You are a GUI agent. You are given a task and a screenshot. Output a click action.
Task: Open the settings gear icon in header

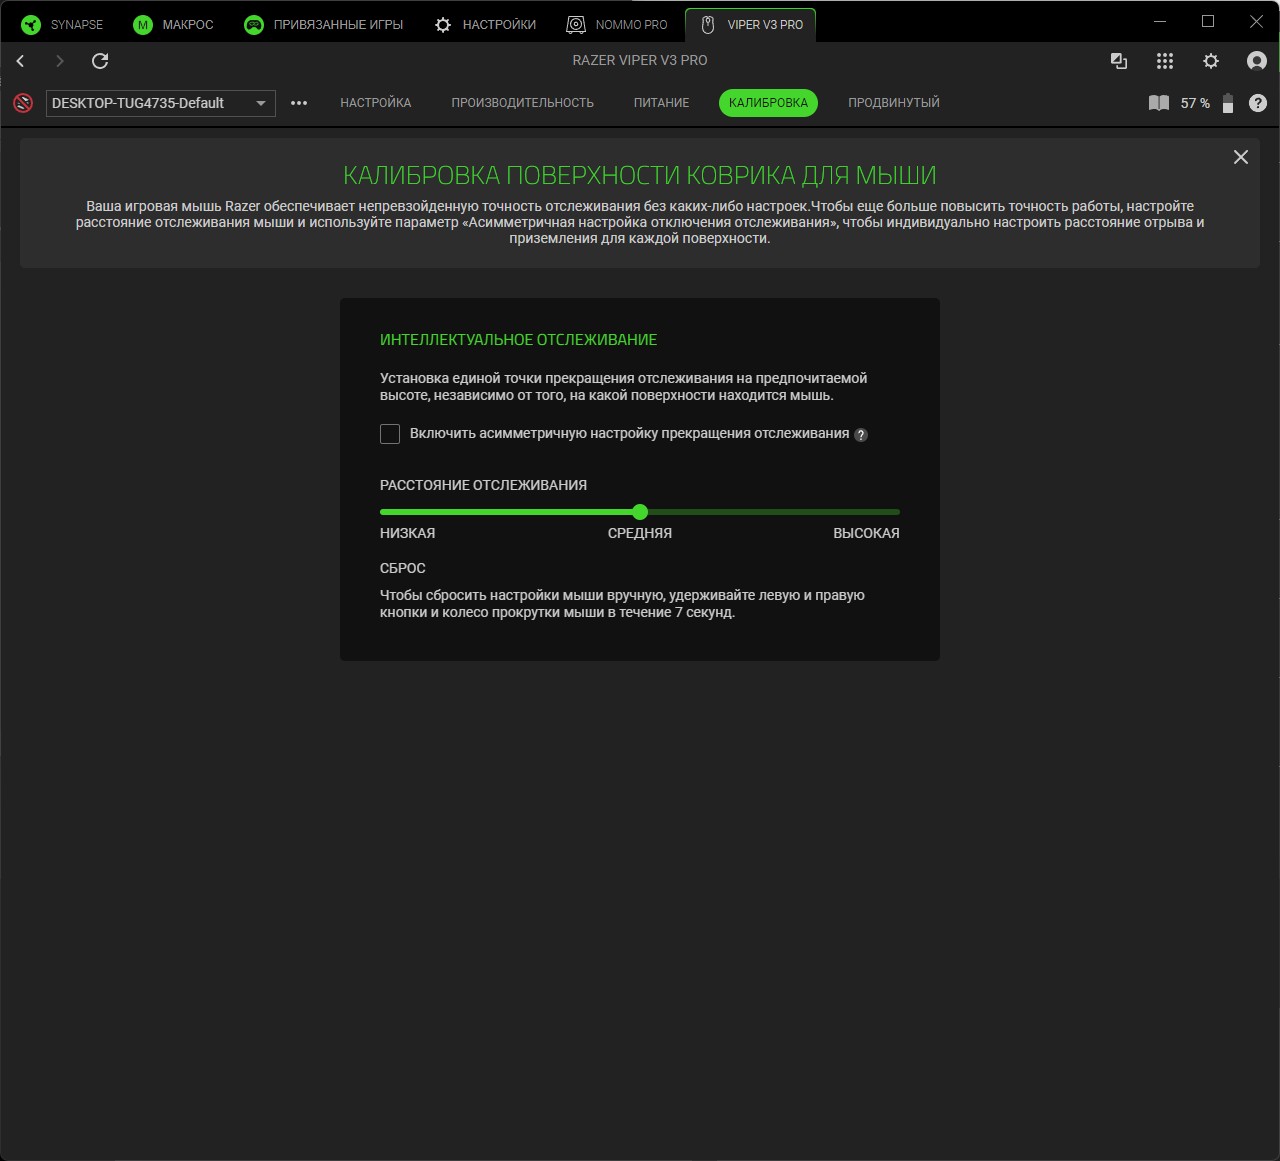[1211, 61]
